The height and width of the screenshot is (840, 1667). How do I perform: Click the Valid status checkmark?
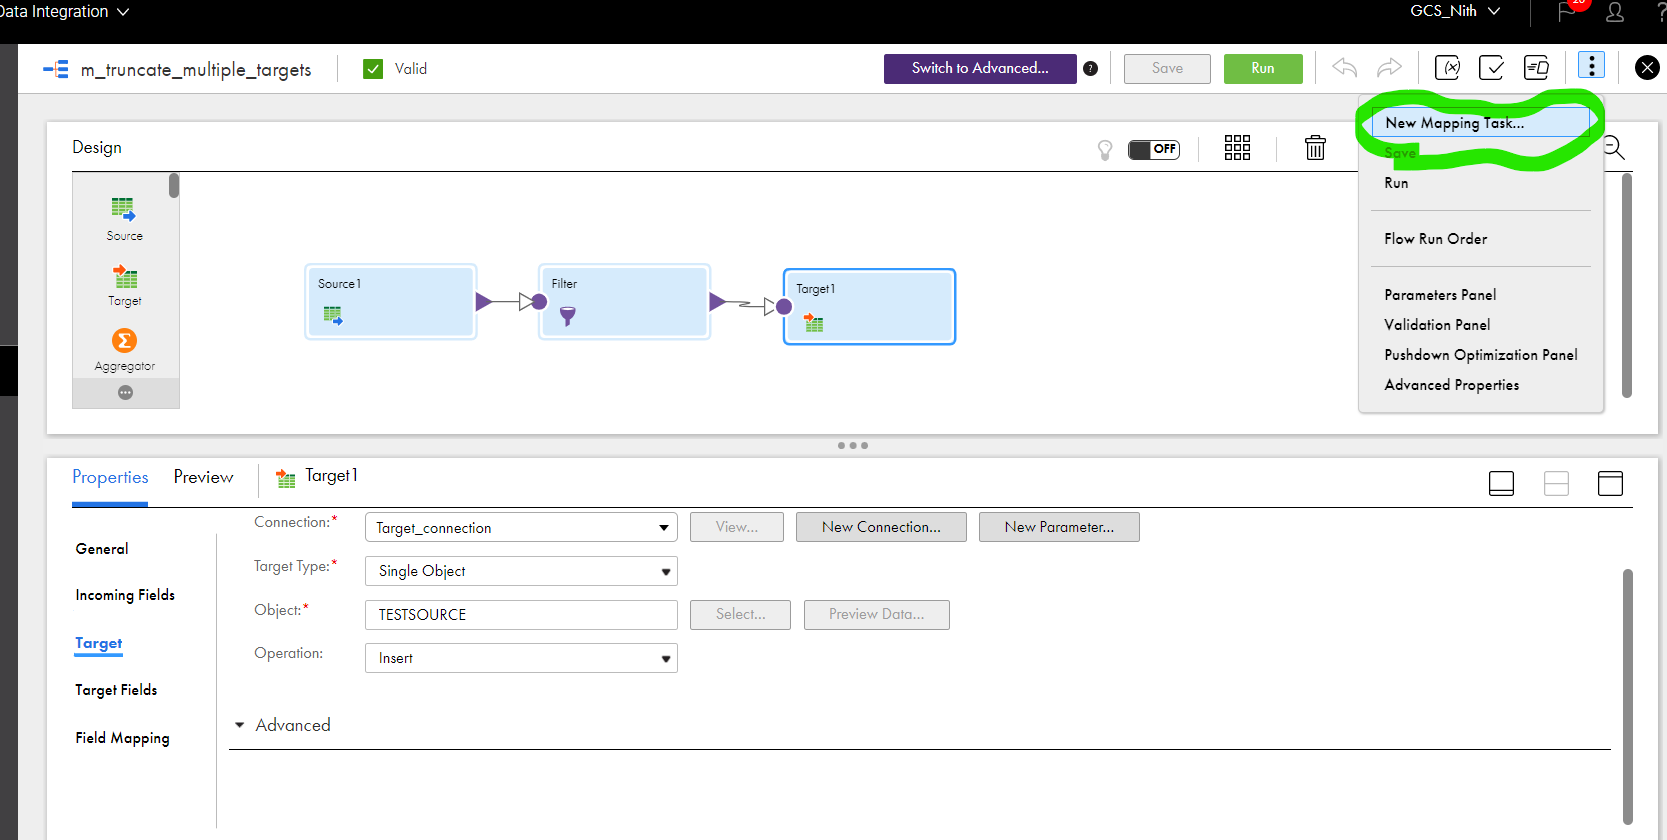click(x=373, y=69)
